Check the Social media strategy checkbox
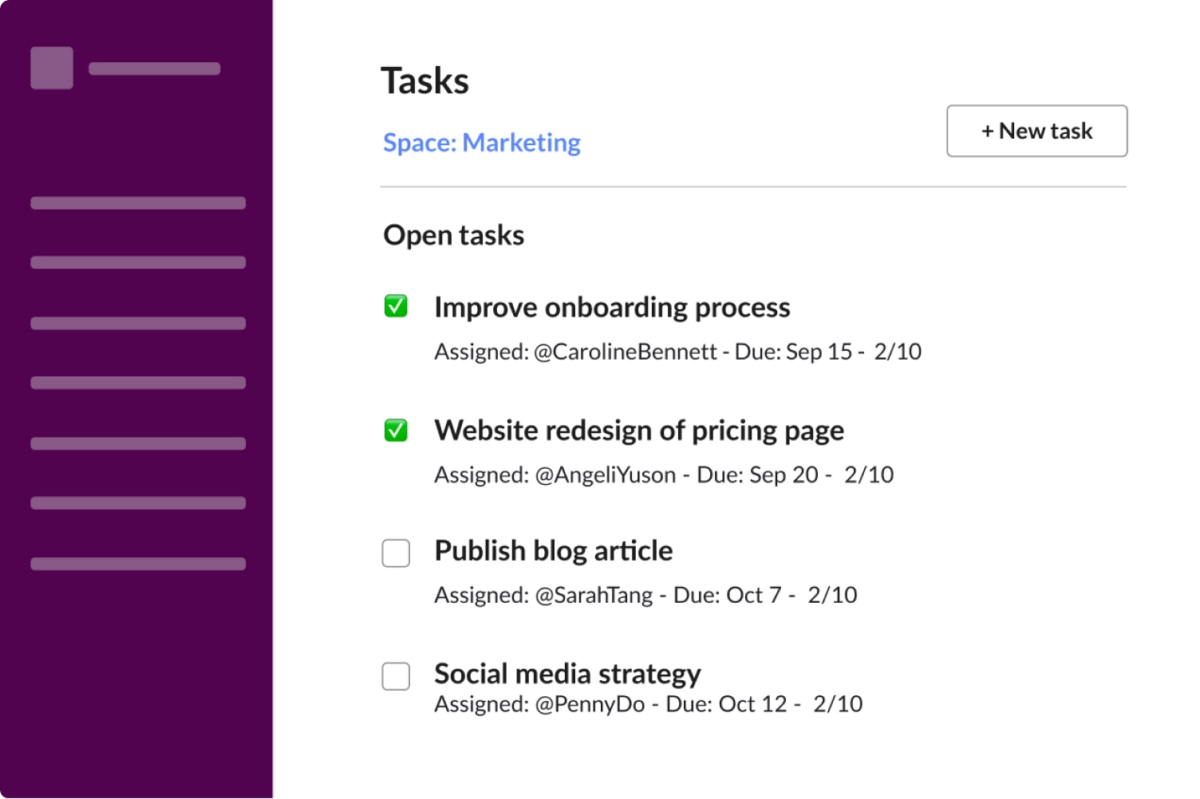 [x=396, y=675]
